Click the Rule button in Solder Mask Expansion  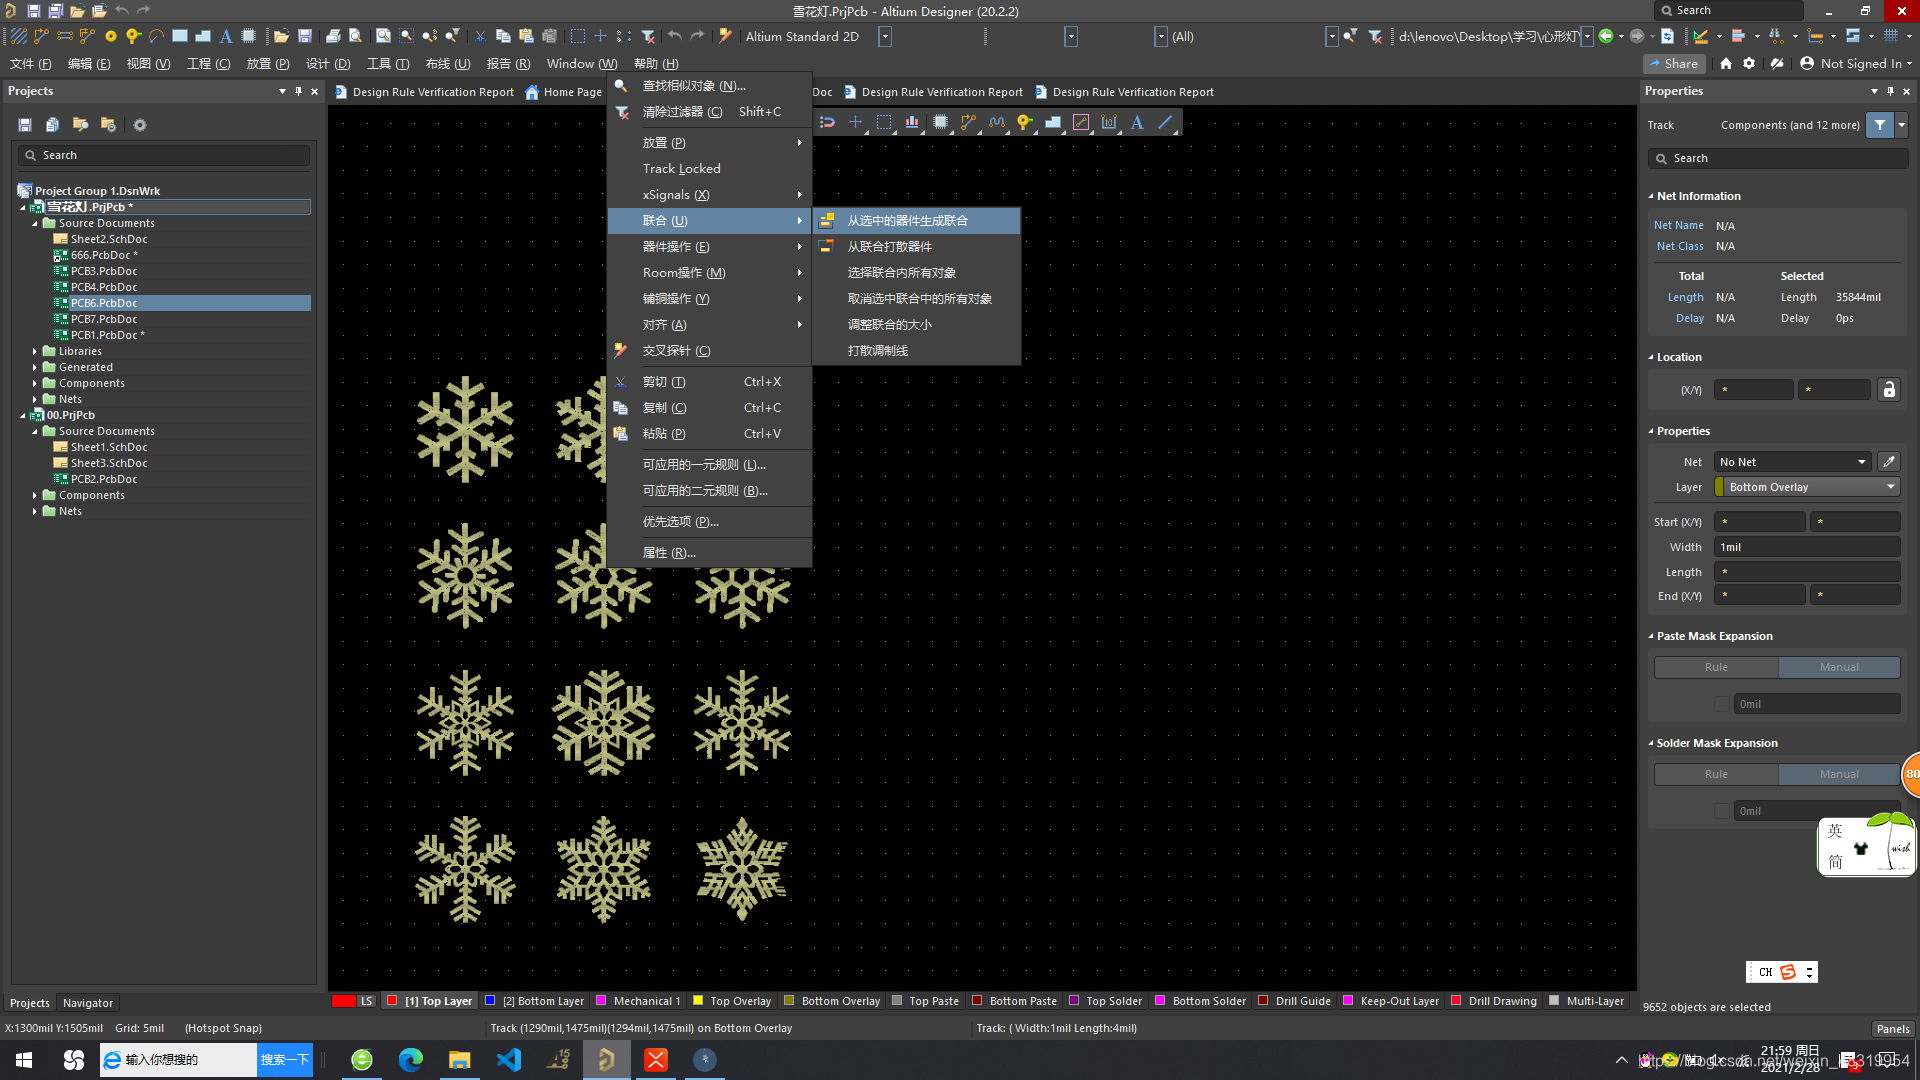click(x=1716, y=774)
